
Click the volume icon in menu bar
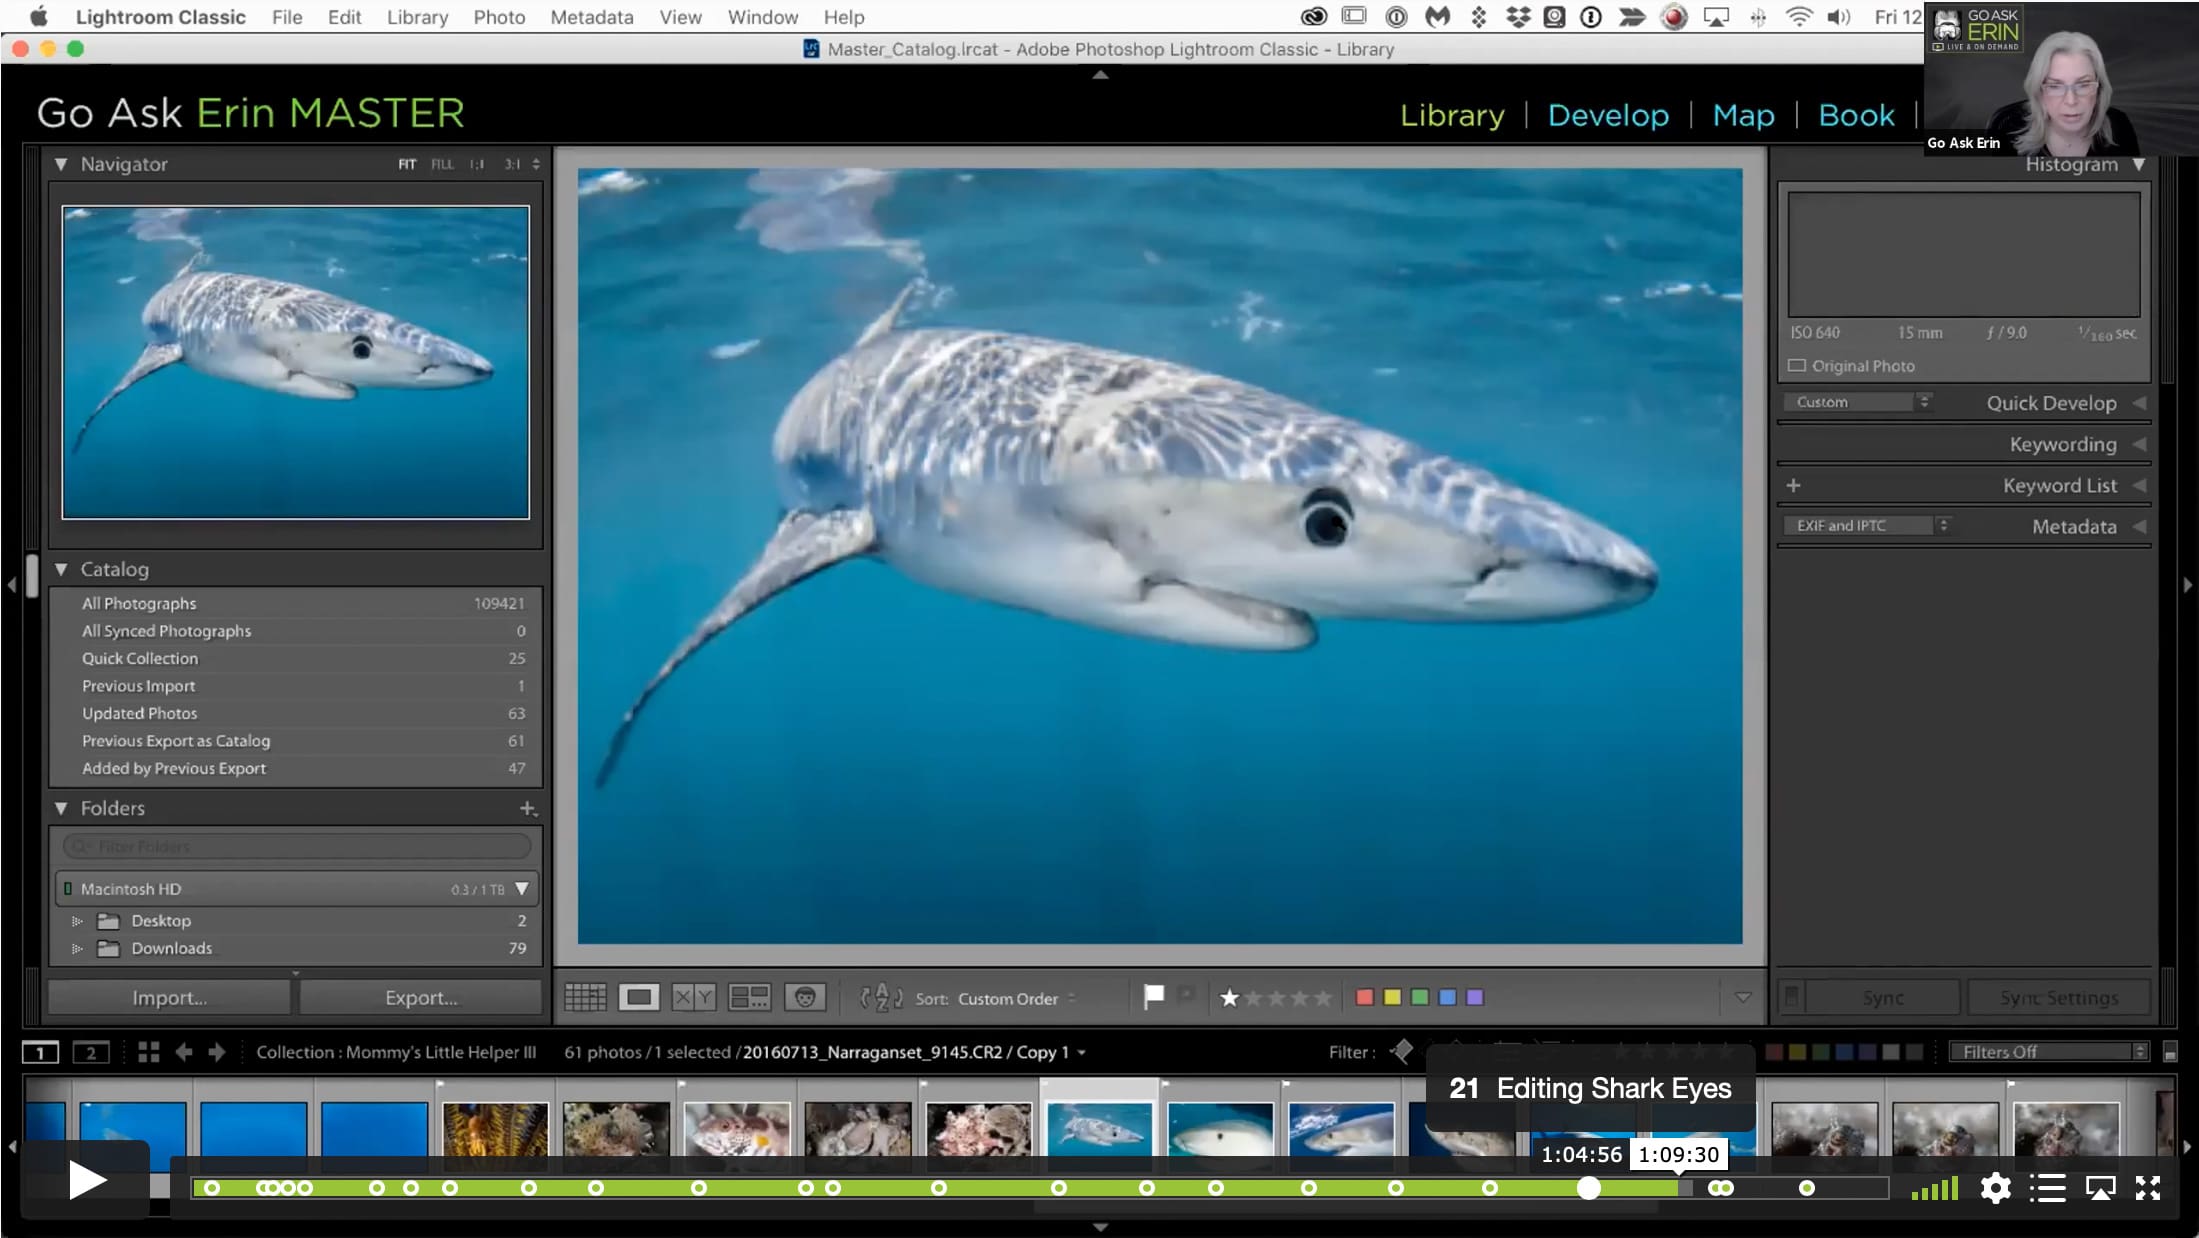pos(1839,16)
